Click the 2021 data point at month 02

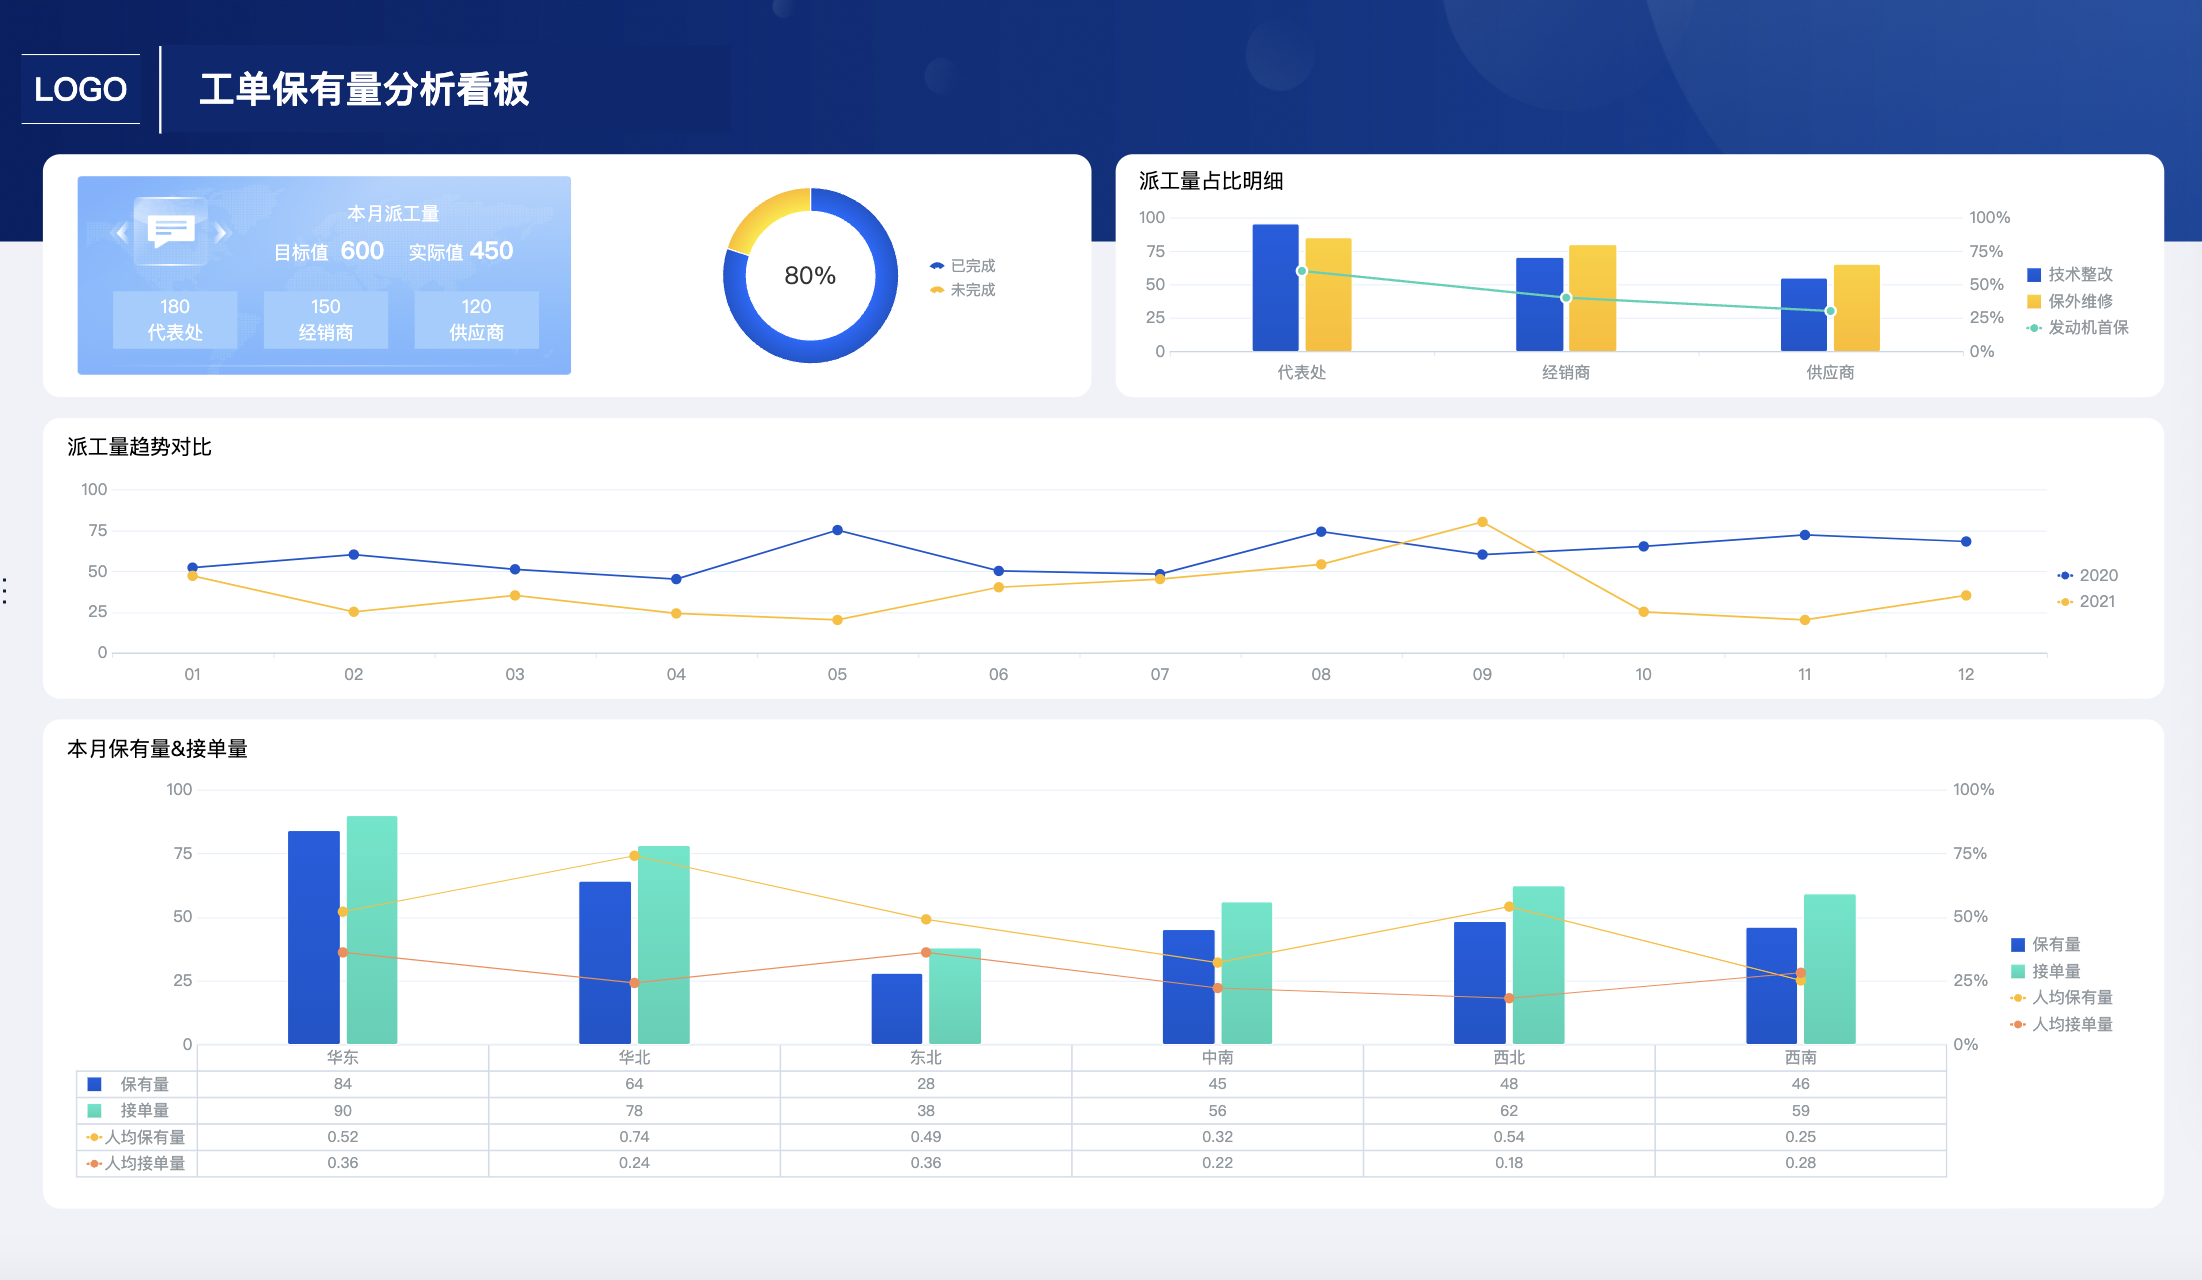coord(354,612)
